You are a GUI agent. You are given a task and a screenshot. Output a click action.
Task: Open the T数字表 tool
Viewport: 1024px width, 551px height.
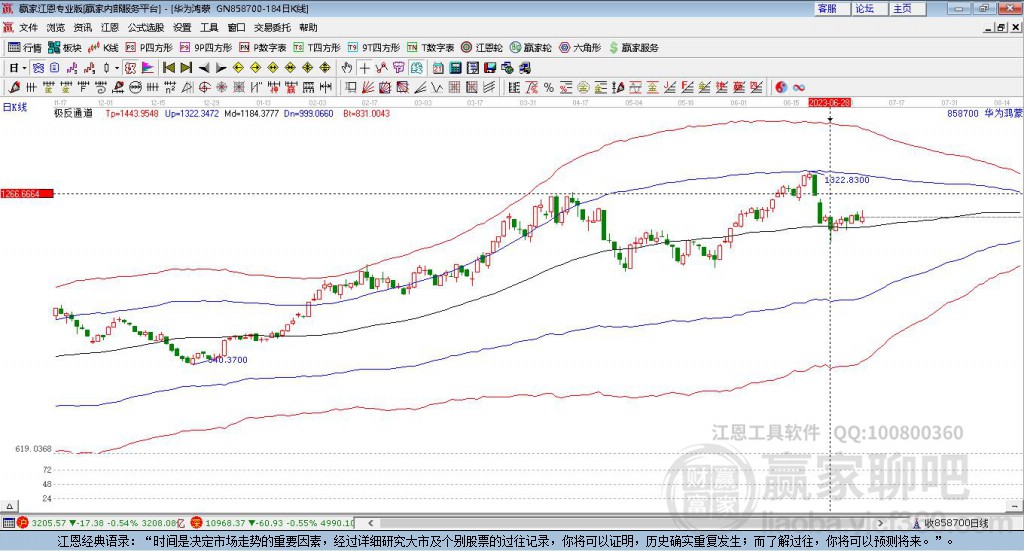[430, 48]
